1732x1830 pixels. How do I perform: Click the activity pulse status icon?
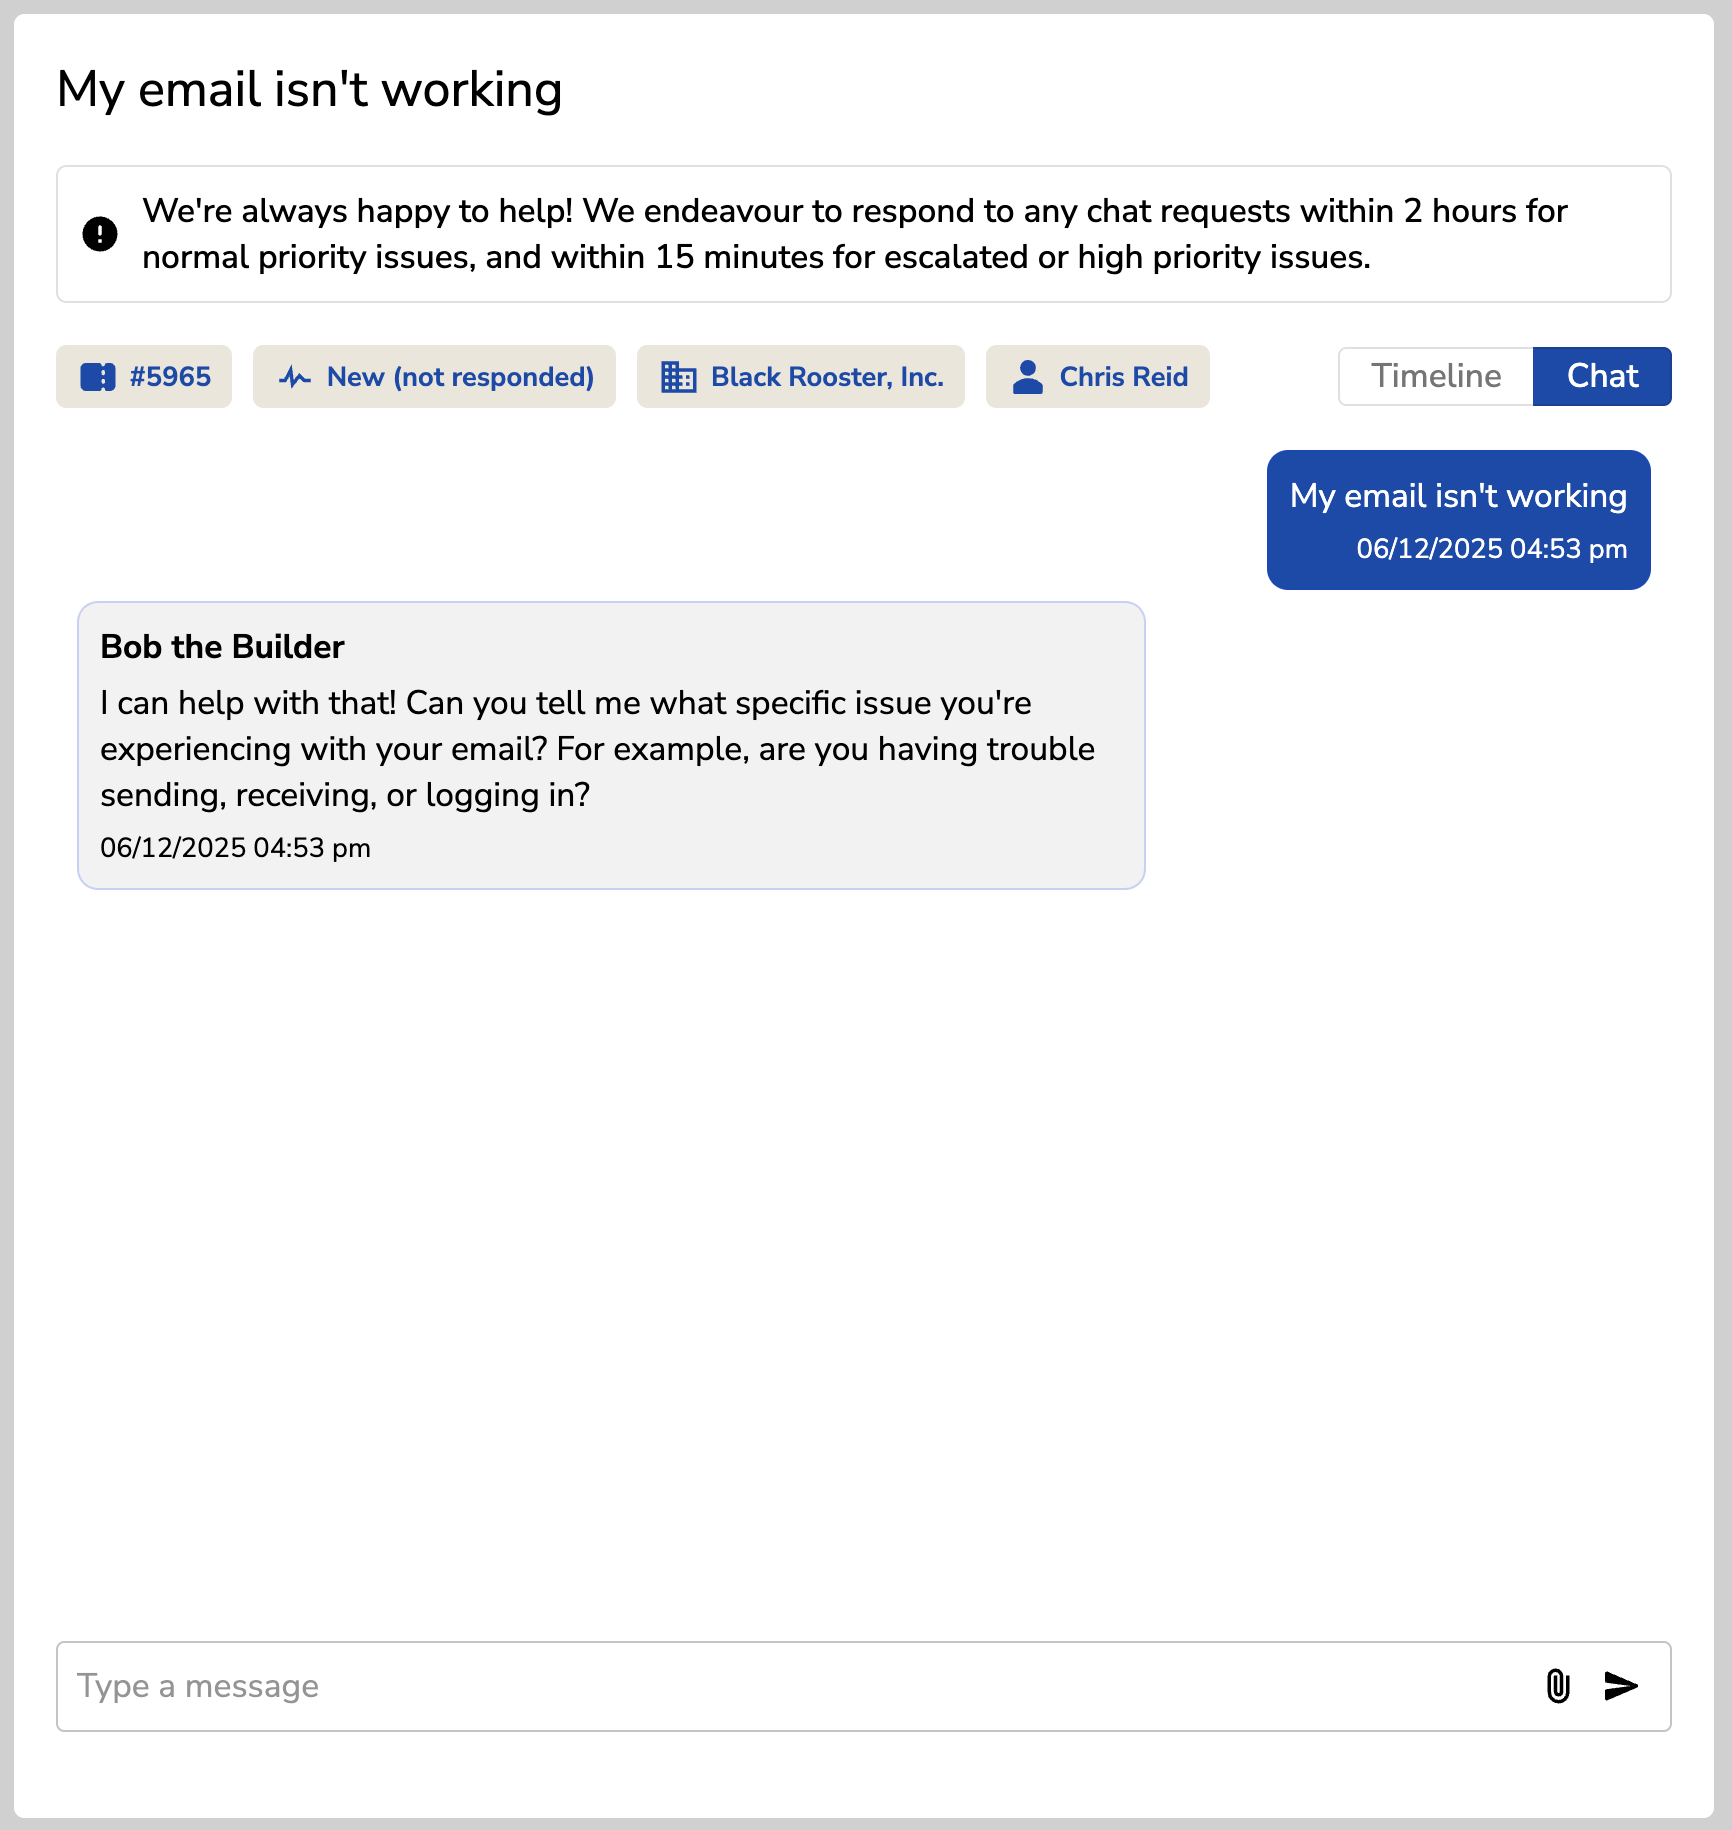(x=294, y=377)
